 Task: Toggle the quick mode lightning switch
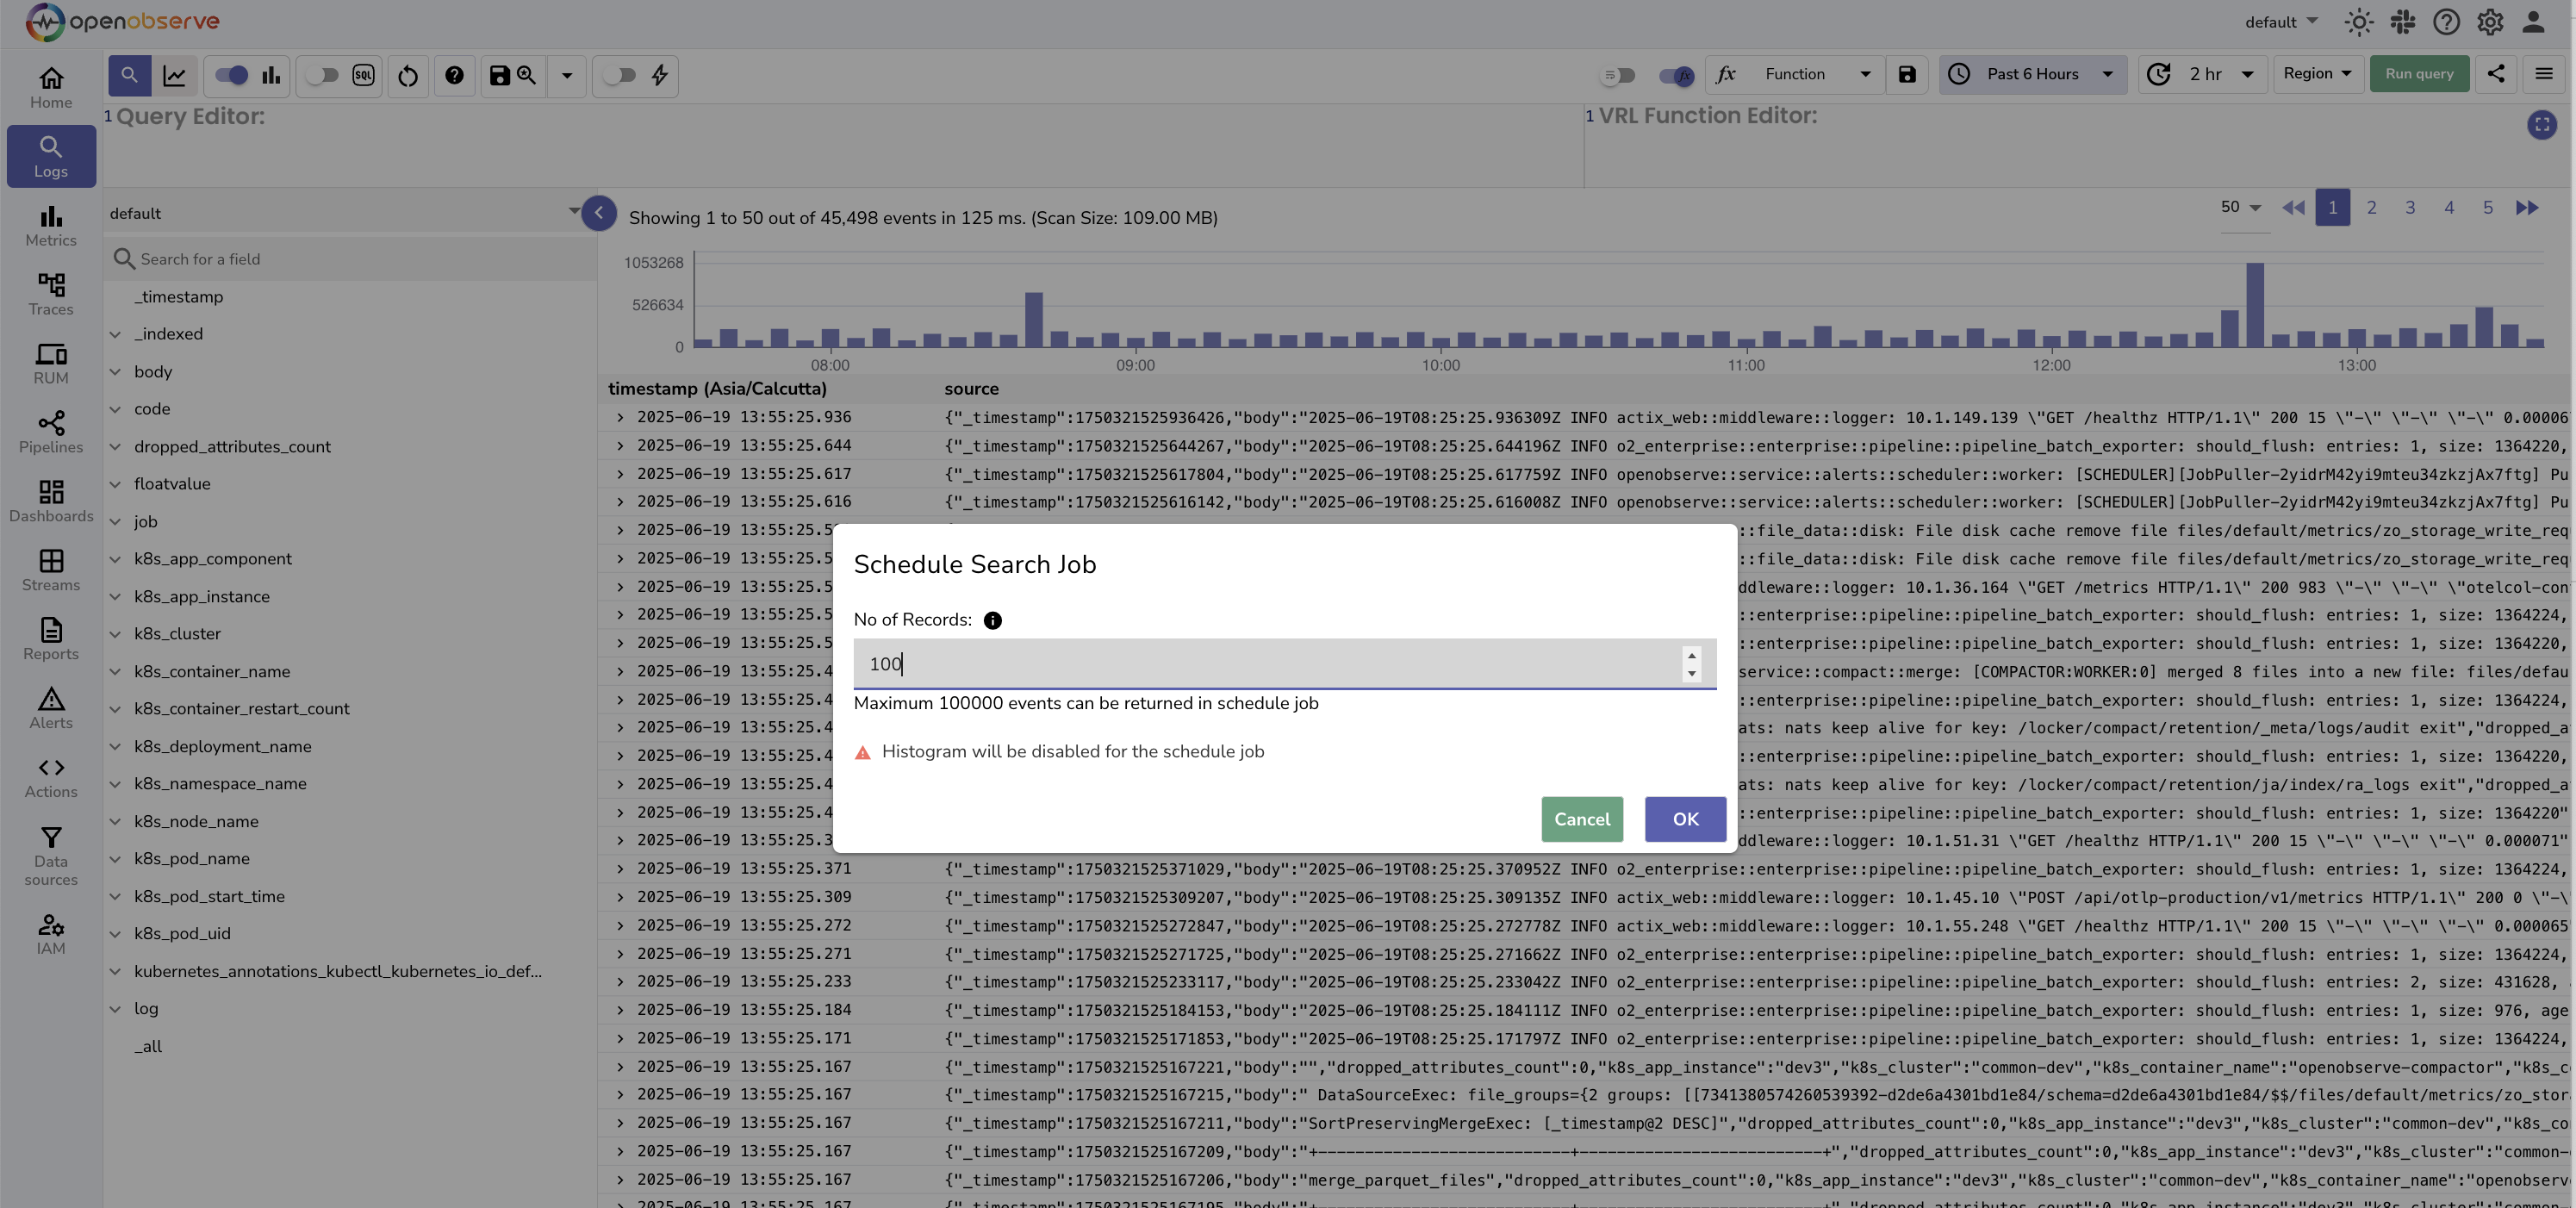click(x=620, y=75)
